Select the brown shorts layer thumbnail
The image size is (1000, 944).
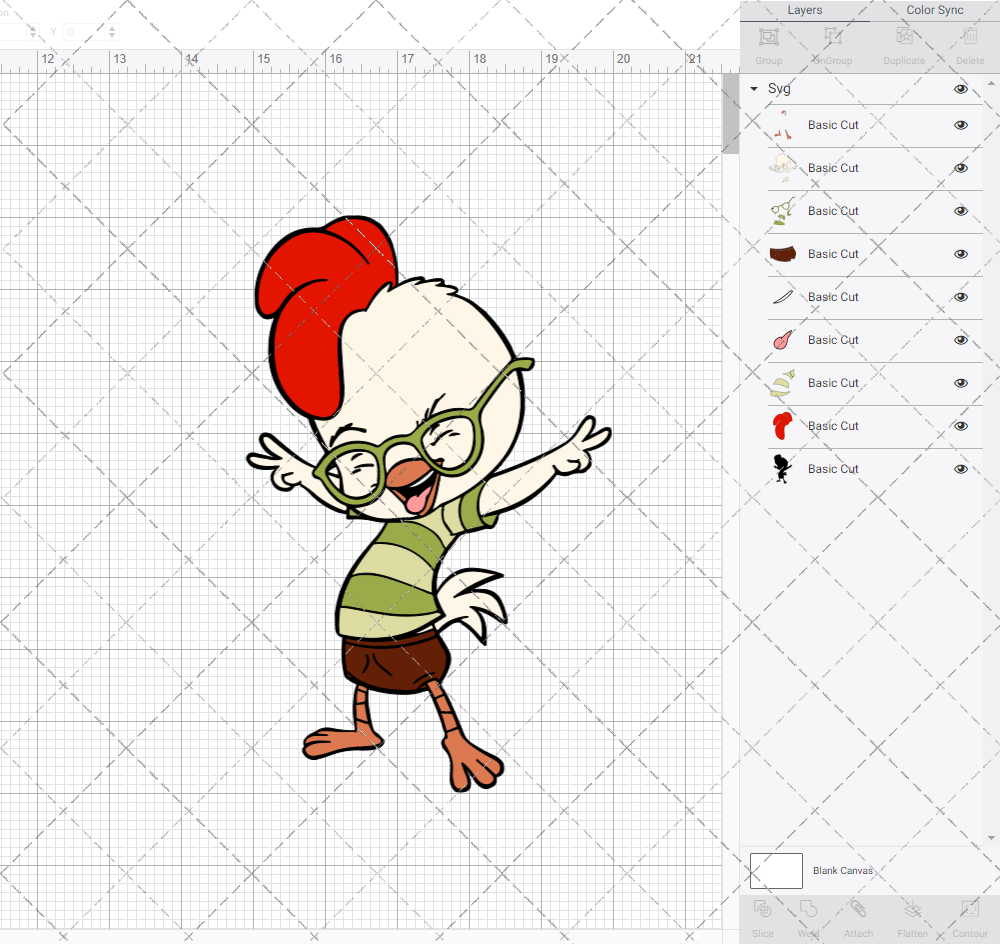pyautogui.click(x=783, y=254)
